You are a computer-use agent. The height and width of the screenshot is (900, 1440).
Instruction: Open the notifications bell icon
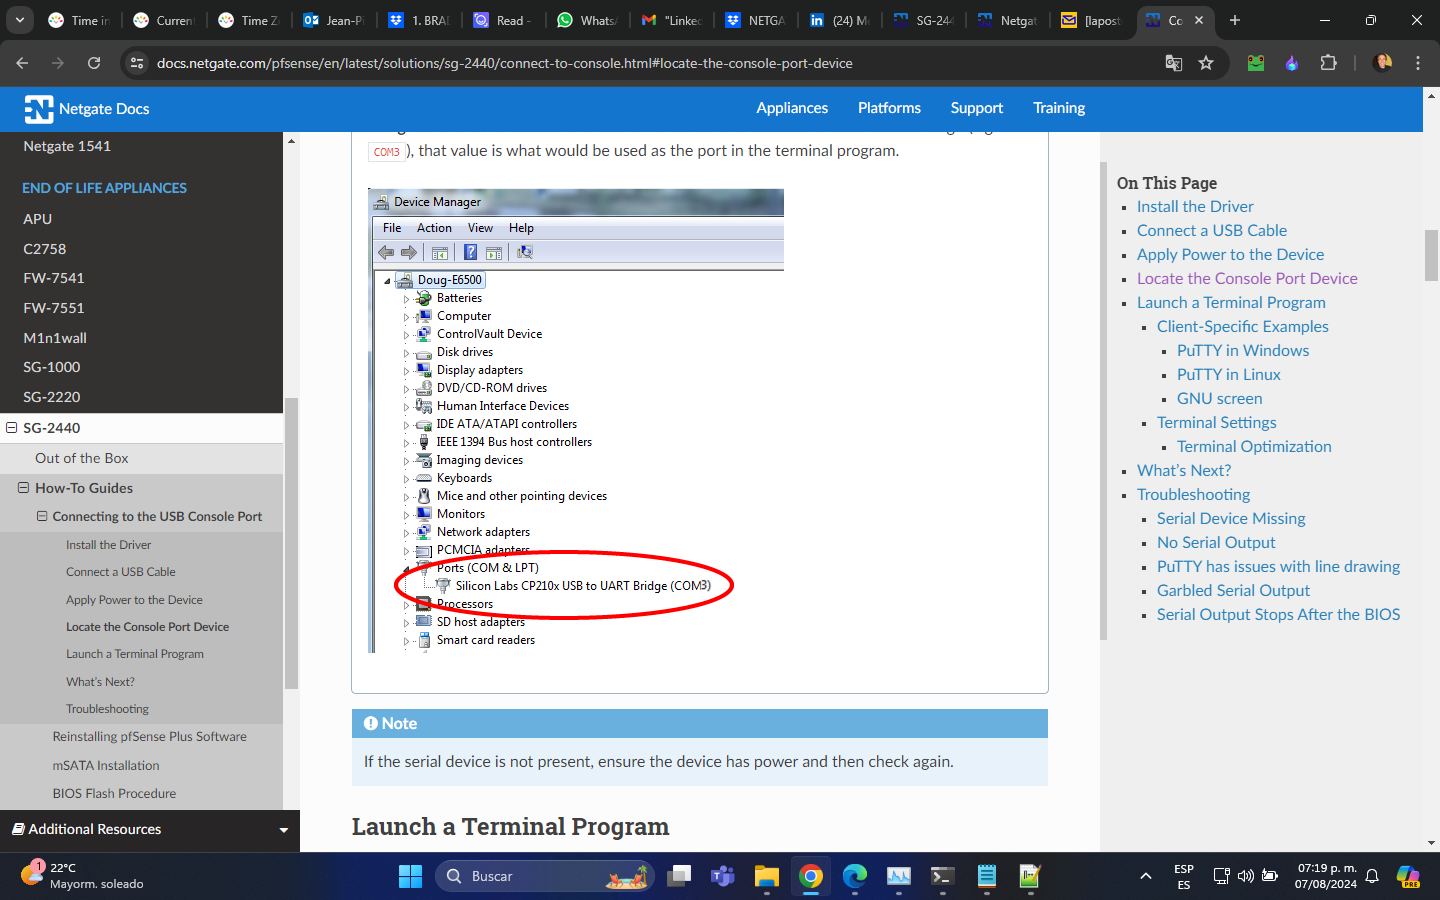pos(1373,876)
